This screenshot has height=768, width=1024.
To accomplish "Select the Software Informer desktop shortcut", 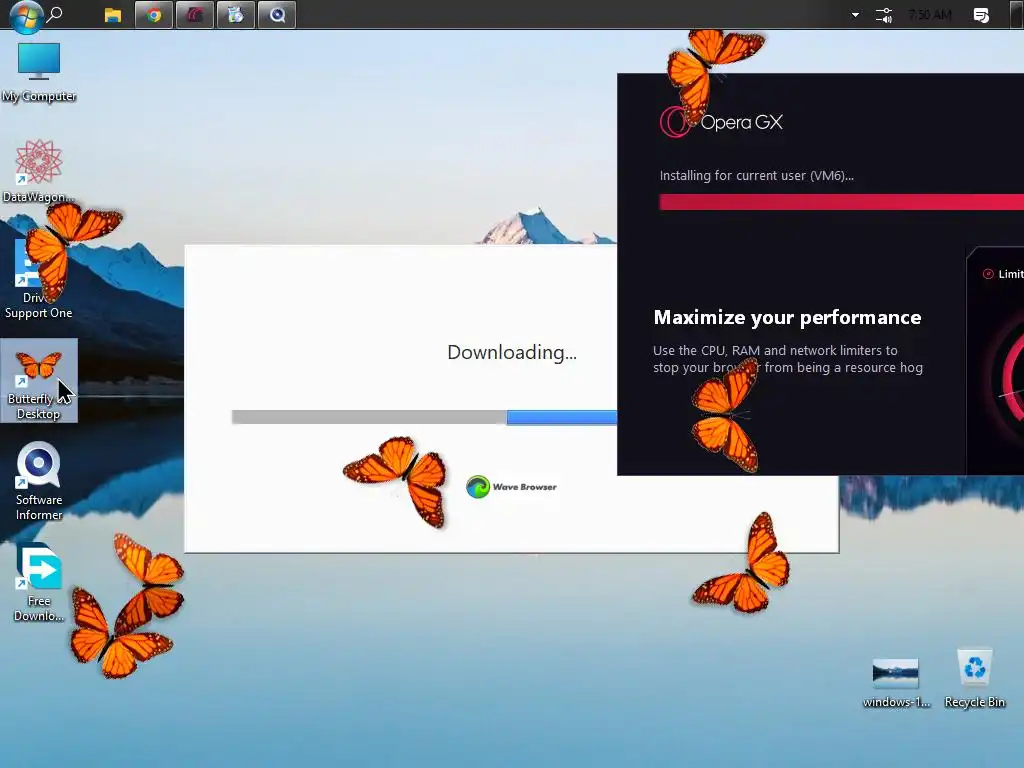I will (39, 482).
